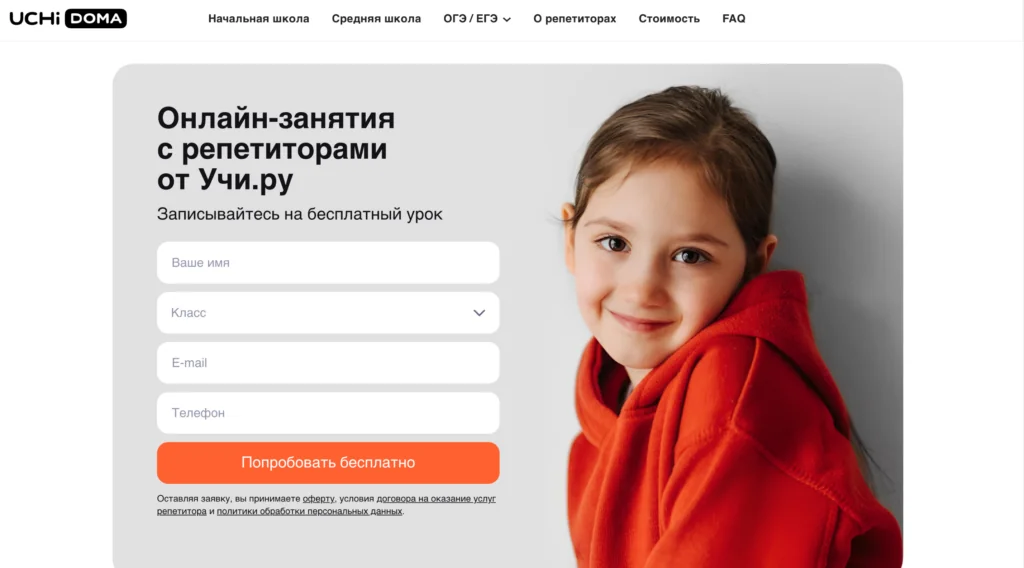Open the О репетиторах page
The width and height of the screenshot is (1024, 568).
575,19
